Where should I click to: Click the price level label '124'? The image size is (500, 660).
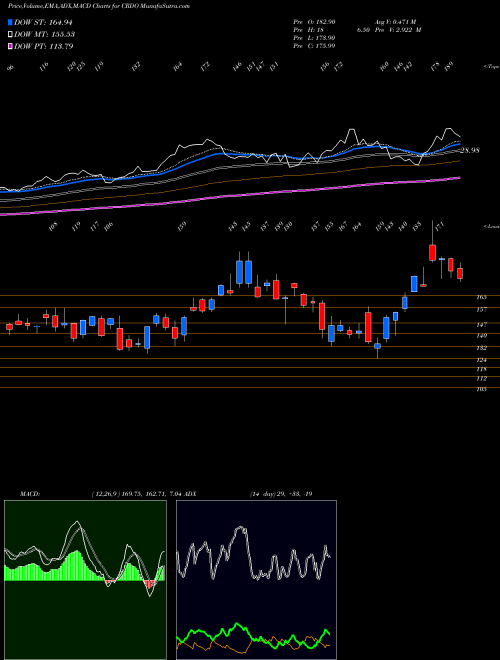click(482, 360)
